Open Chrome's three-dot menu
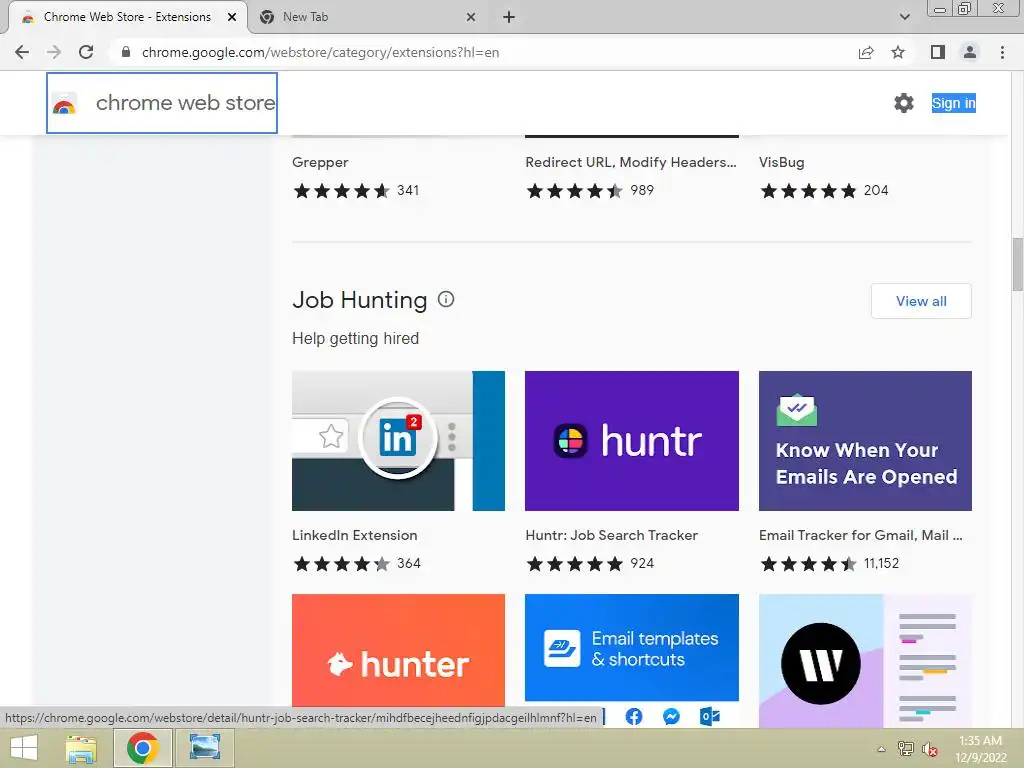 [x=1002, y=52]
